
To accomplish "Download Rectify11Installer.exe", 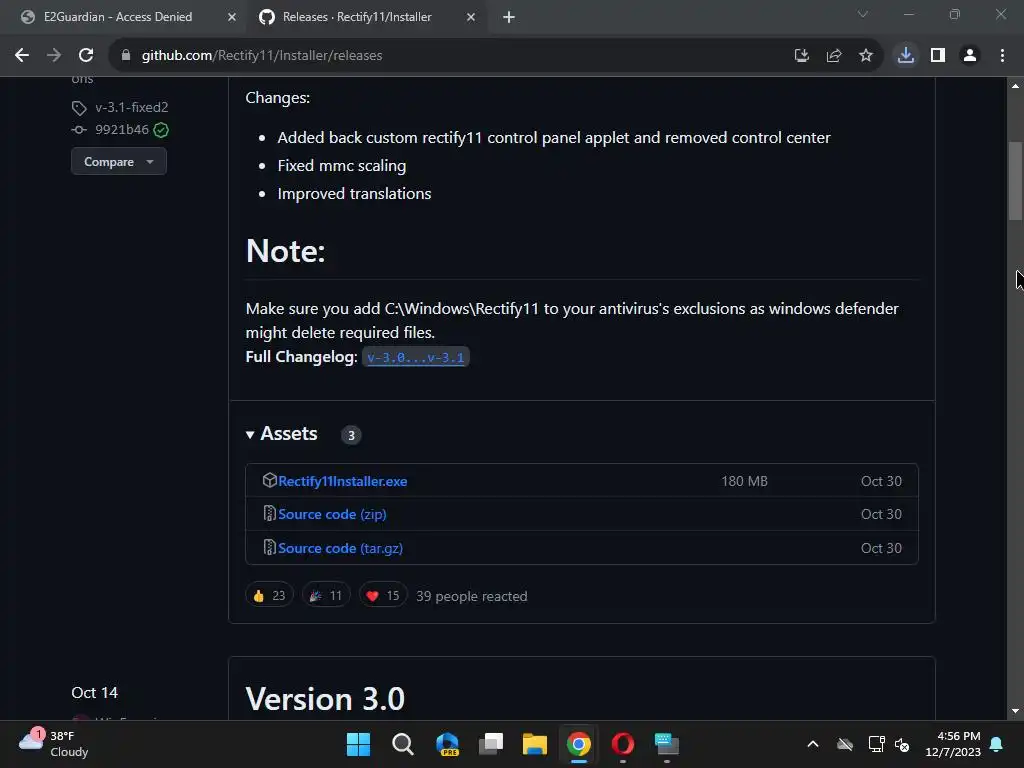I will click(342, 481).
